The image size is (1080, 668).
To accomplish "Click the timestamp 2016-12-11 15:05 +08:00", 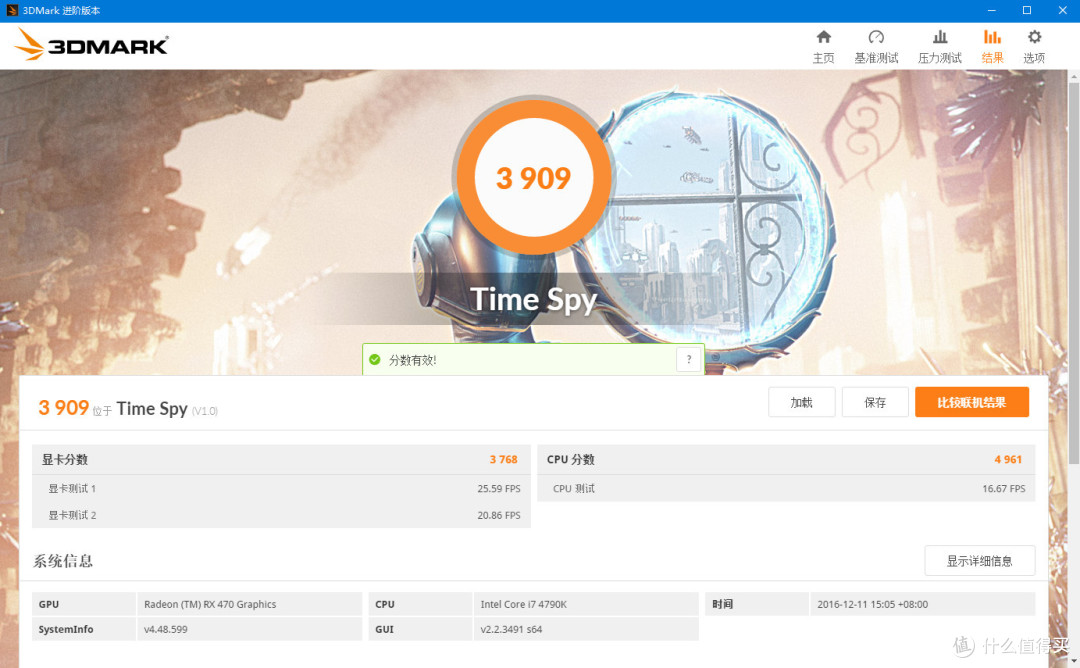I will click(x=922, y=604).
